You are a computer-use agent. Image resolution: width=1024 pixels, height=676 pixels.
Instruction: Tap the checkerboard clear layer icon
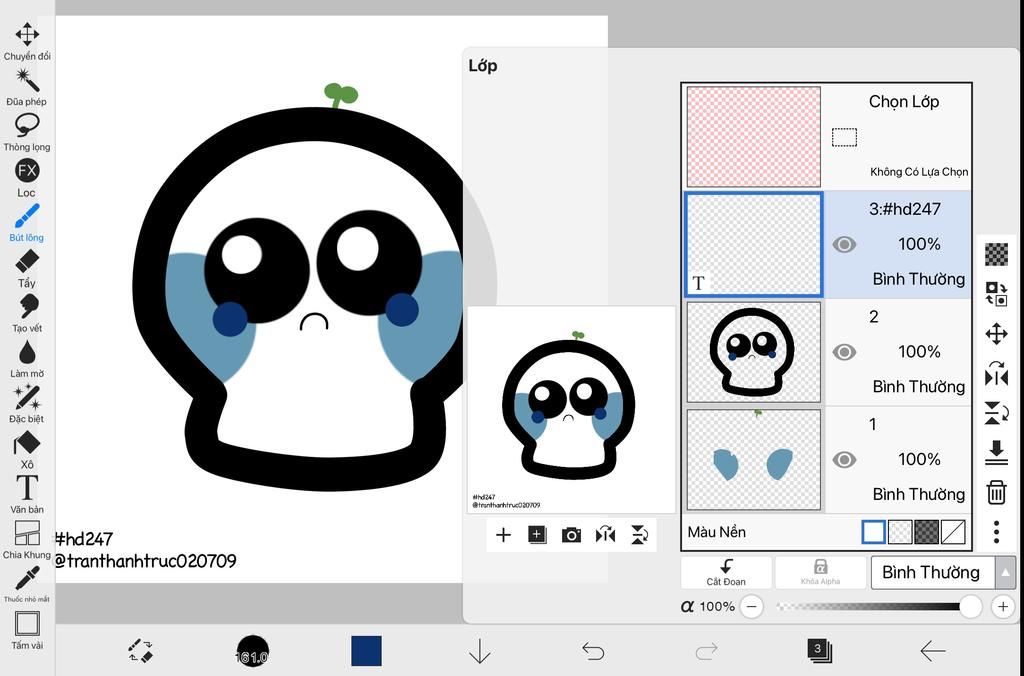point(996,254)
